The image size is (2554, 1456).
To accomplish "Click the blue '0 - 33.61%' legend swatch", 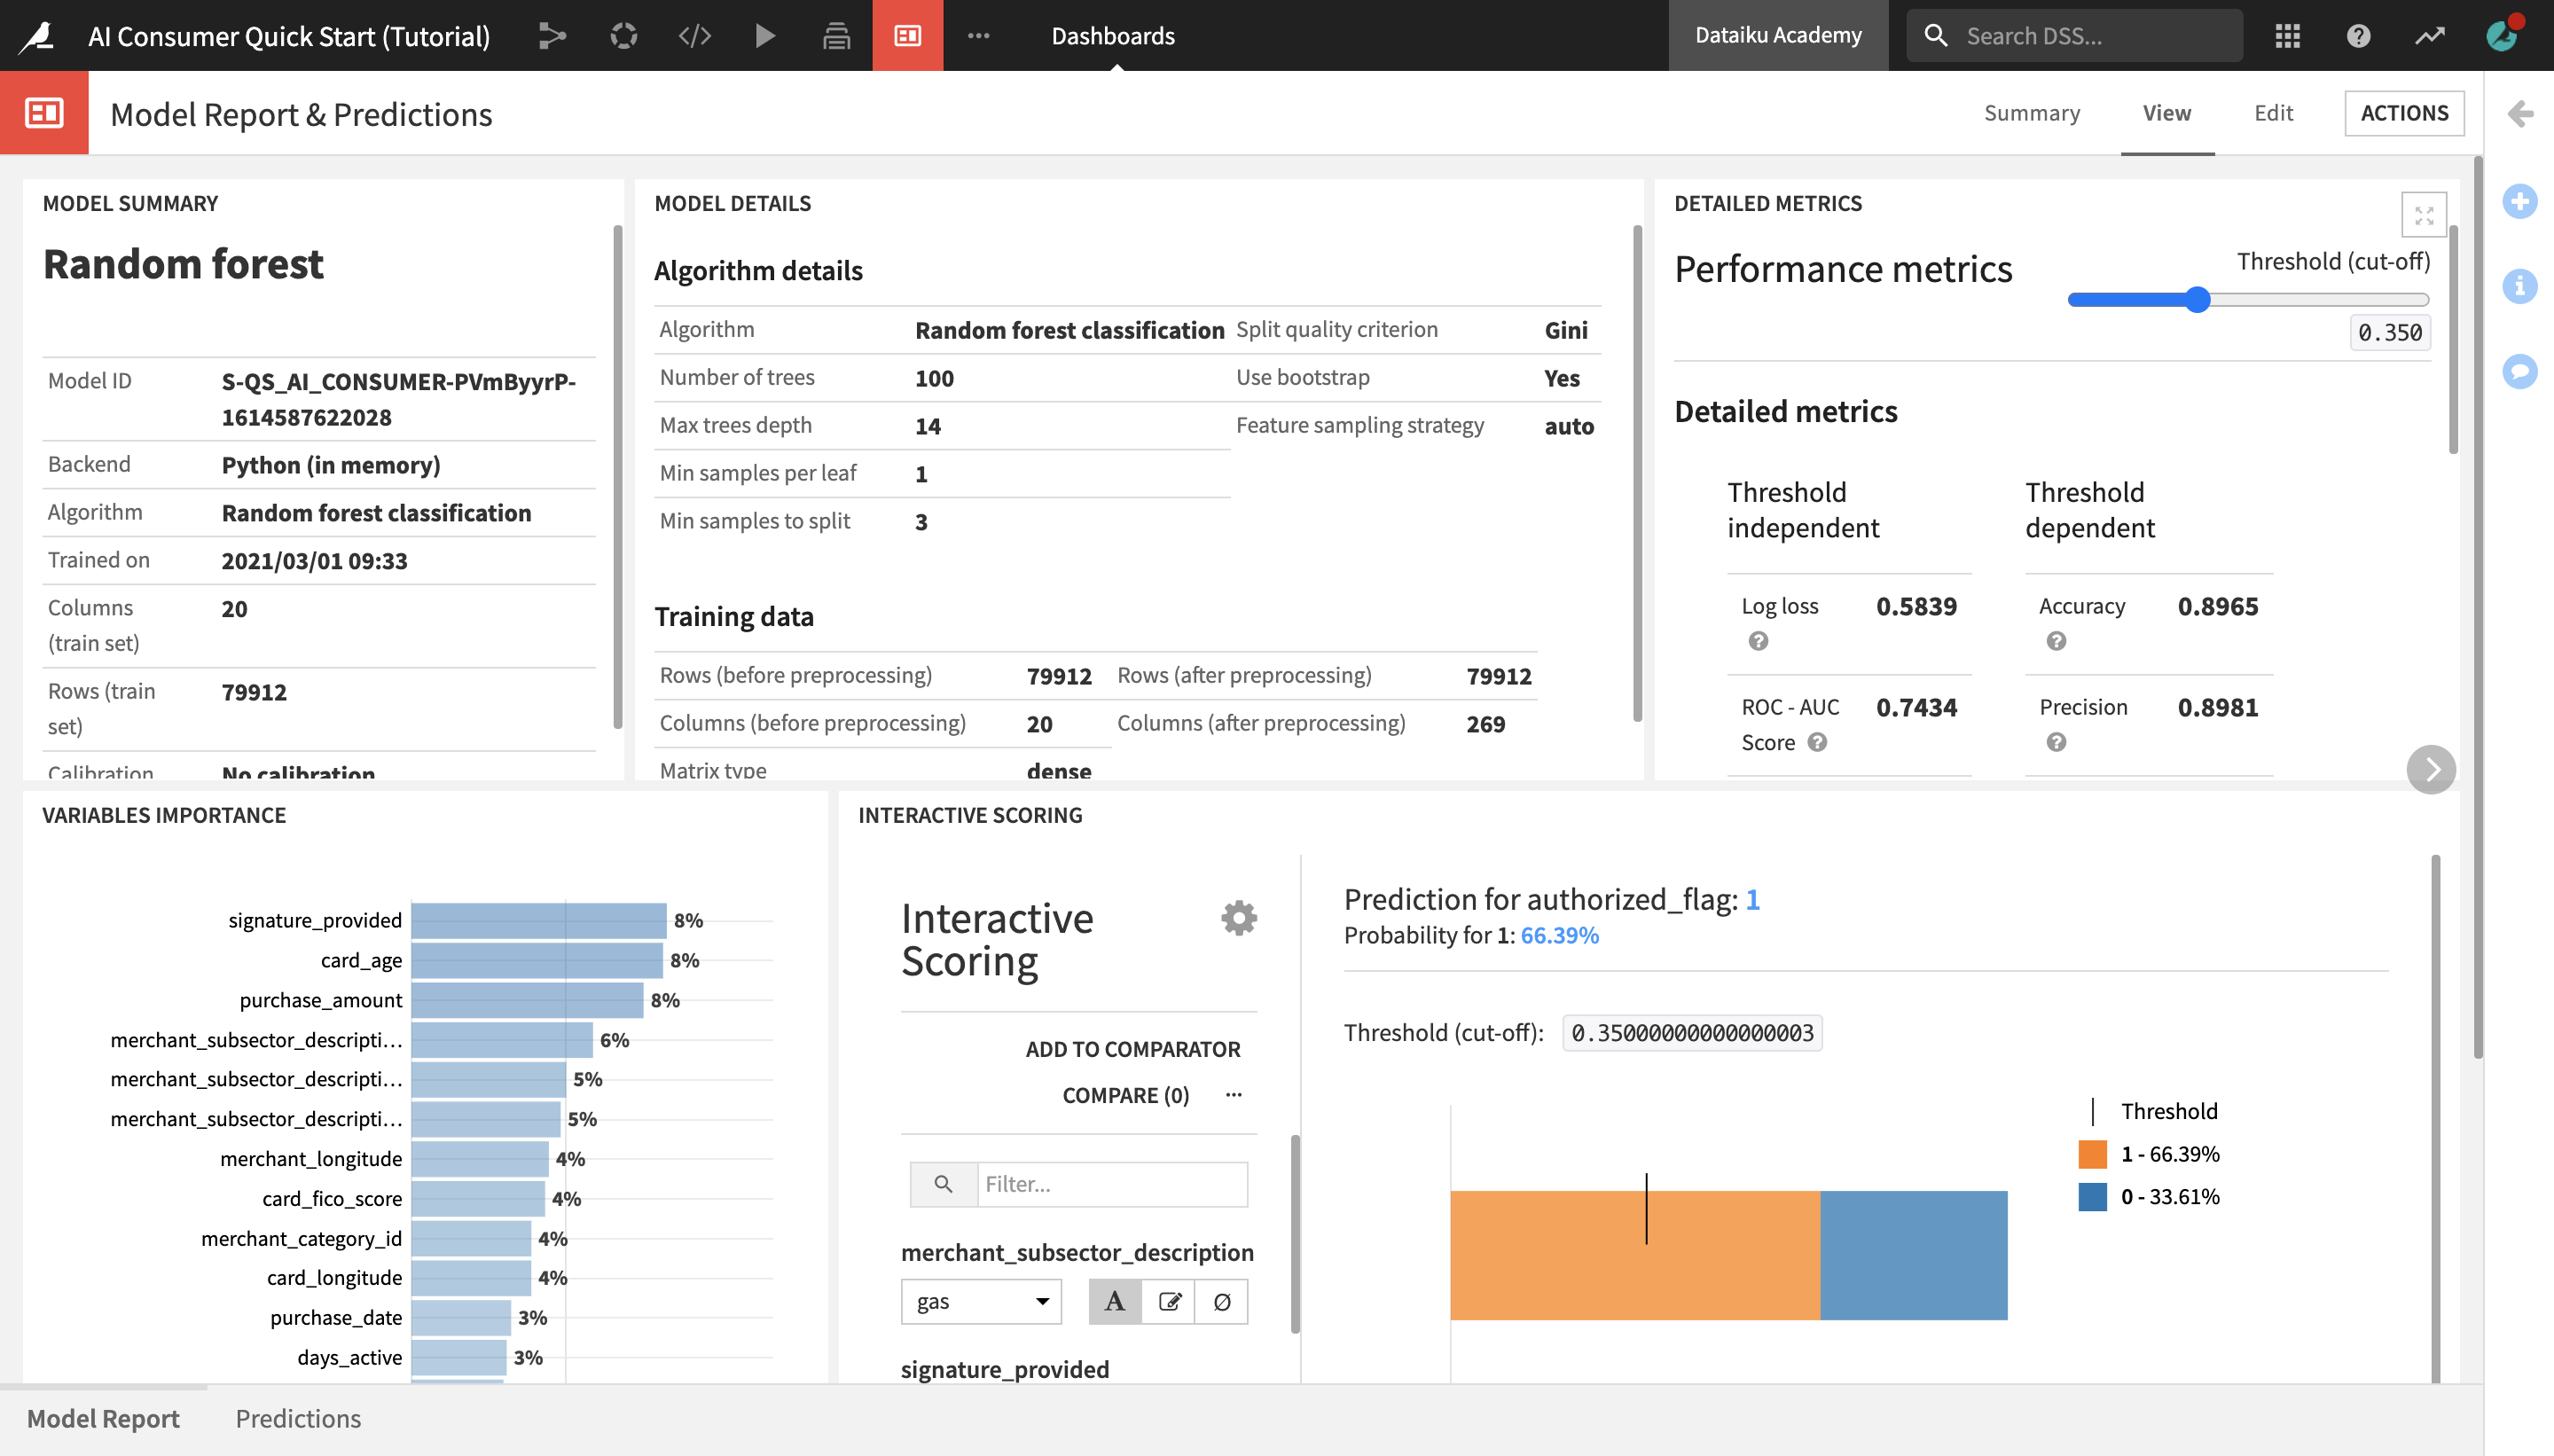I will [x=2092, y=1197].
